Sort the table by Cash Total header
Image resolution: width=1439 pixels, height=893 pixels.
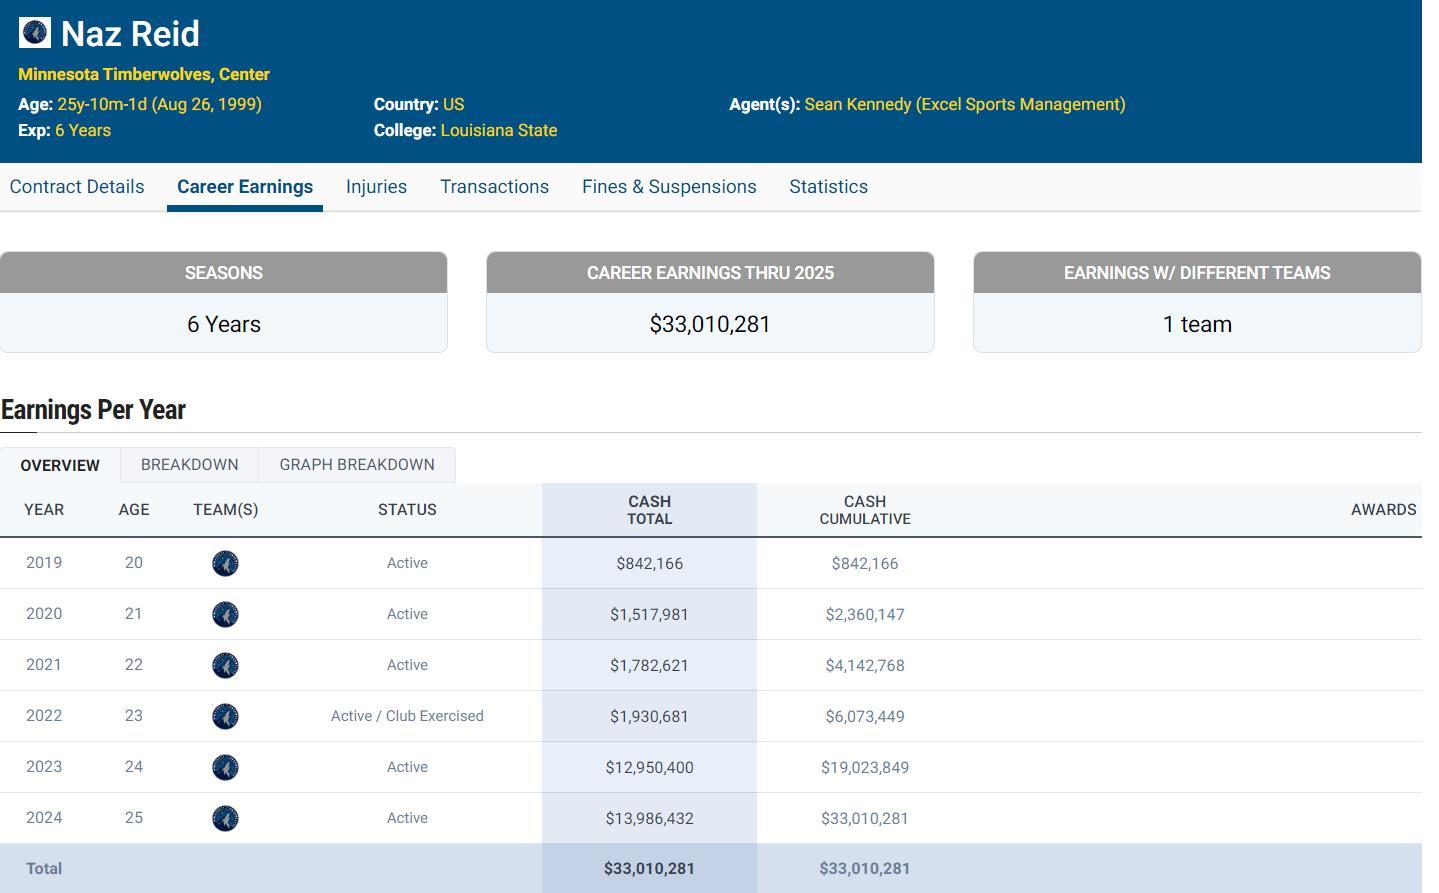pyautogui.click(x=649, y=510)
